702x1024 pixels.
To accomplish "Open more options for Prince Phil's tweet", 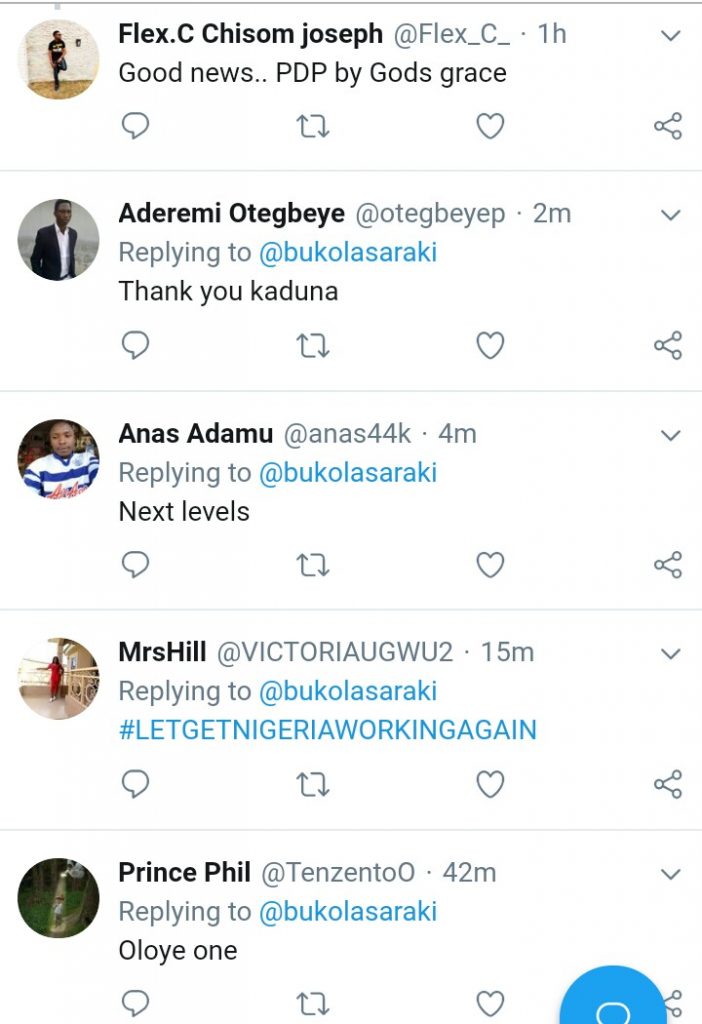I will (x=671, y=875).
